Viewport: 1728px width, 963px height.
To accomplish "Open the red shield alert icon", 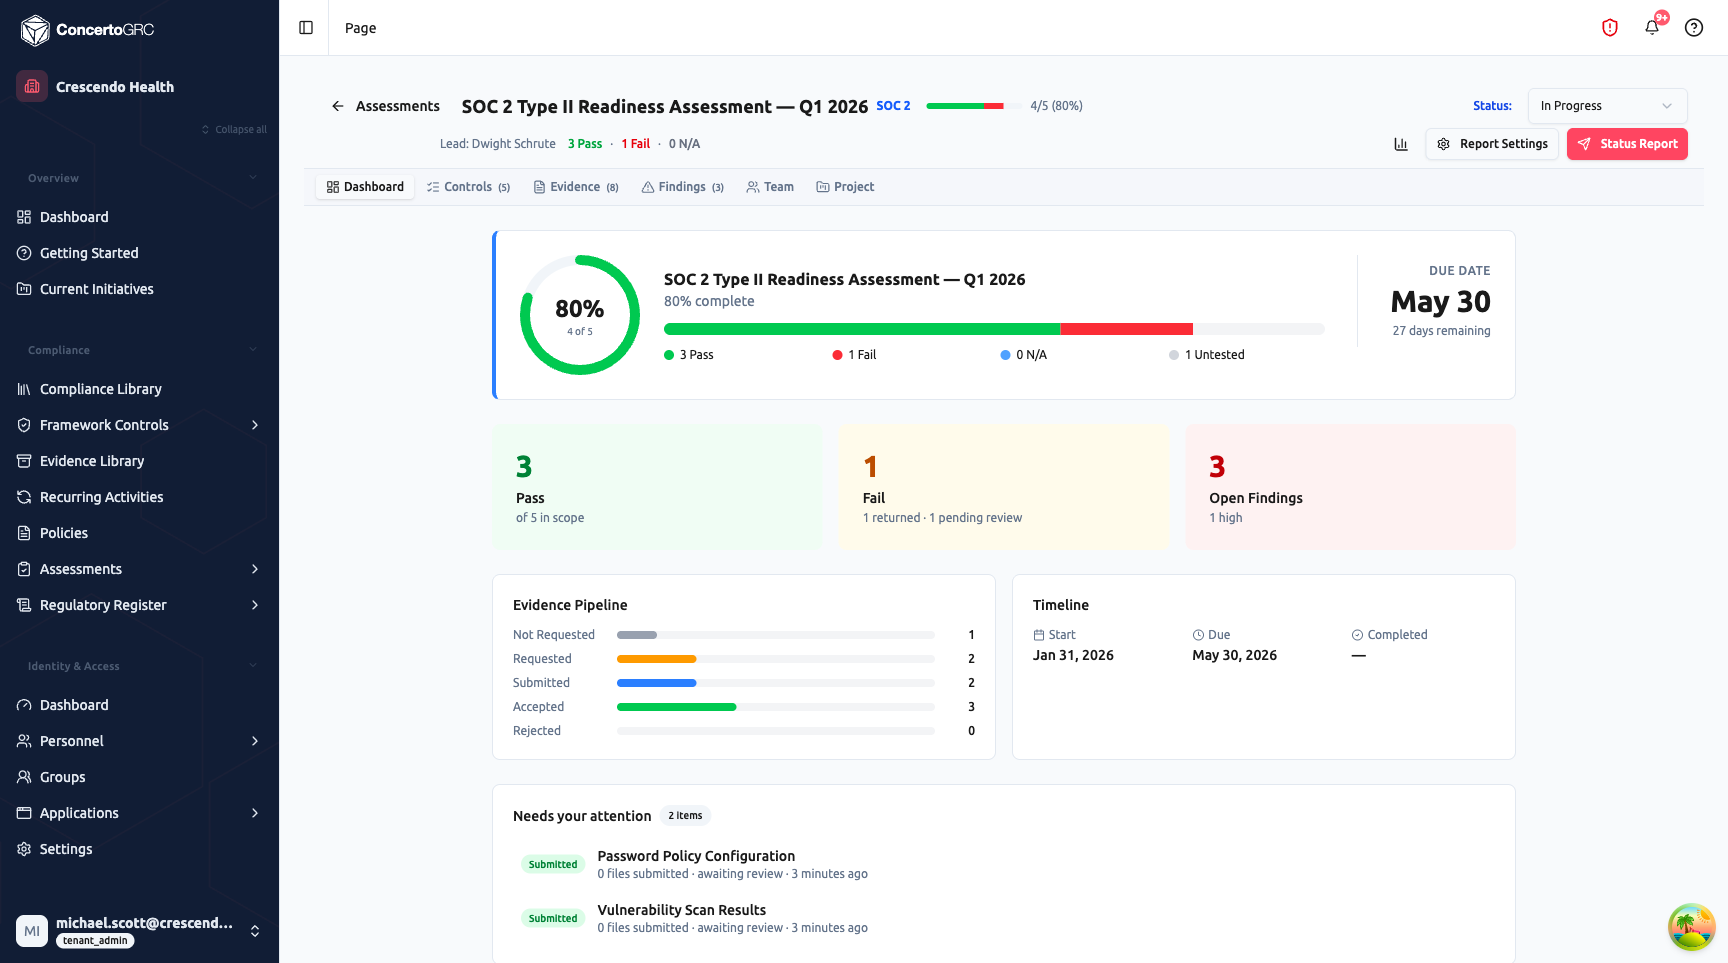I will click(1610, 28).
